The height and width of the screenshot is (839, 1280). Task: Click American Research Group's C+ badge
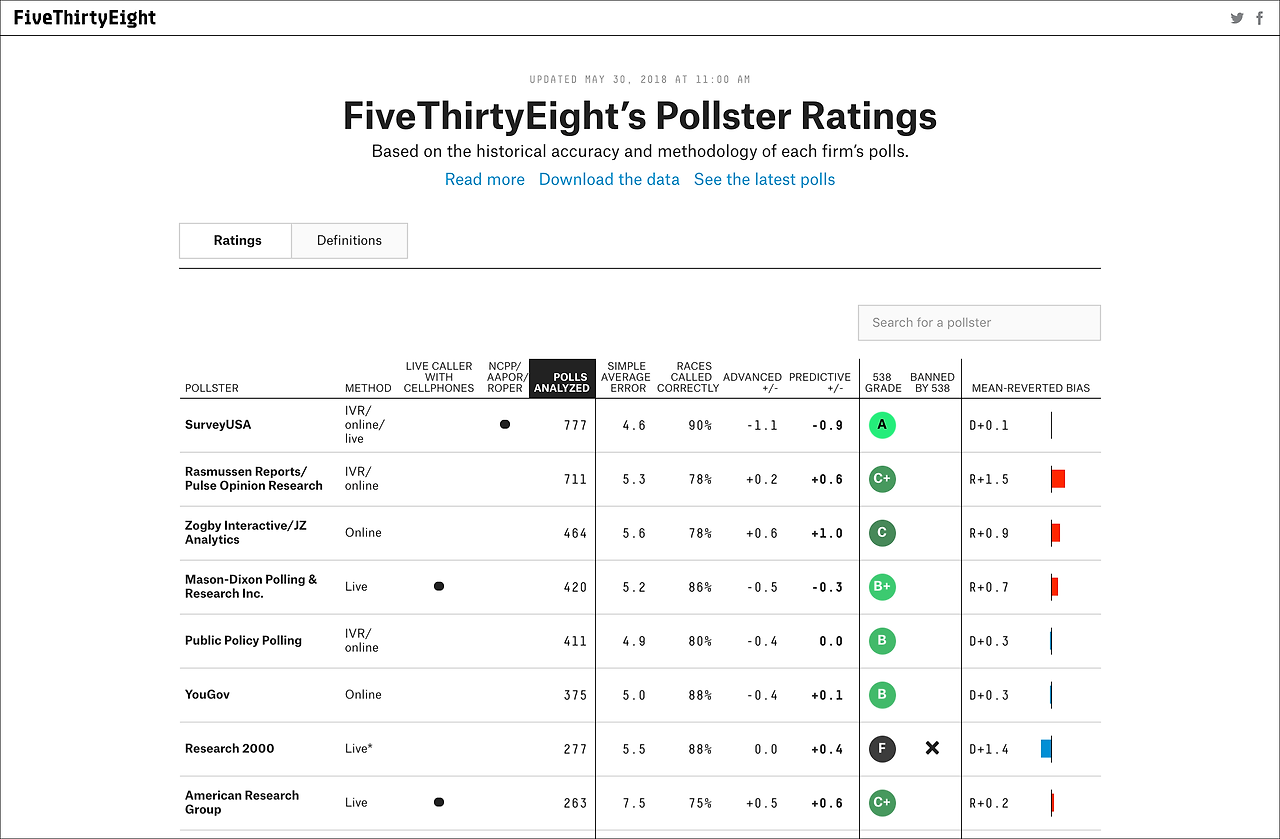click(882, 802)
